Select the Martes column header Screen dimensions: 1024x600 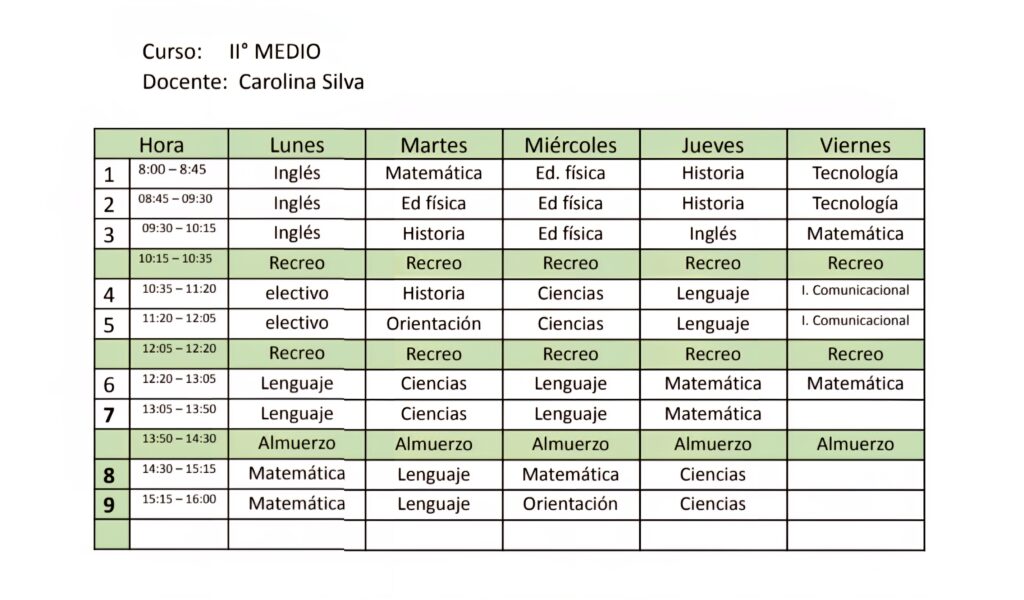pos(434,144)
